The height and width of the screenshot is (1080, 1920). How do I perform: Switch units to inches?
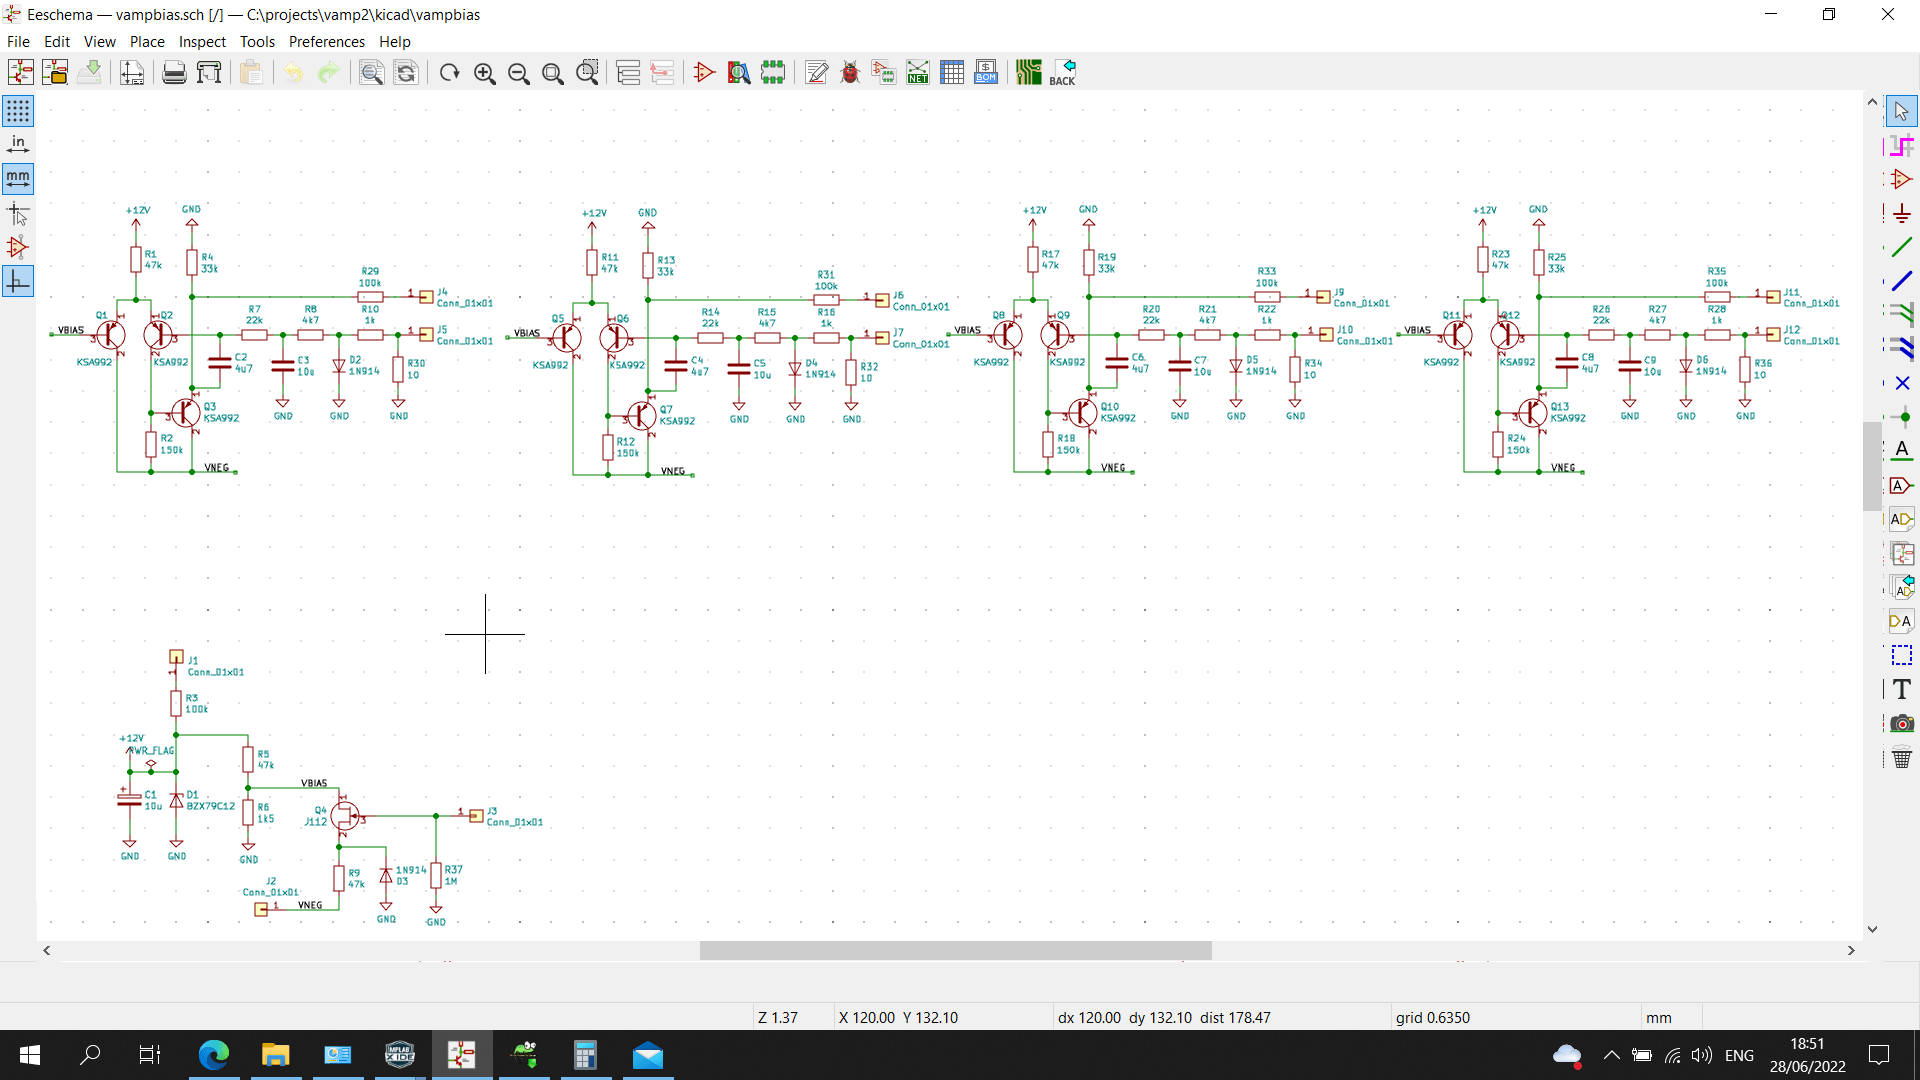18,145
